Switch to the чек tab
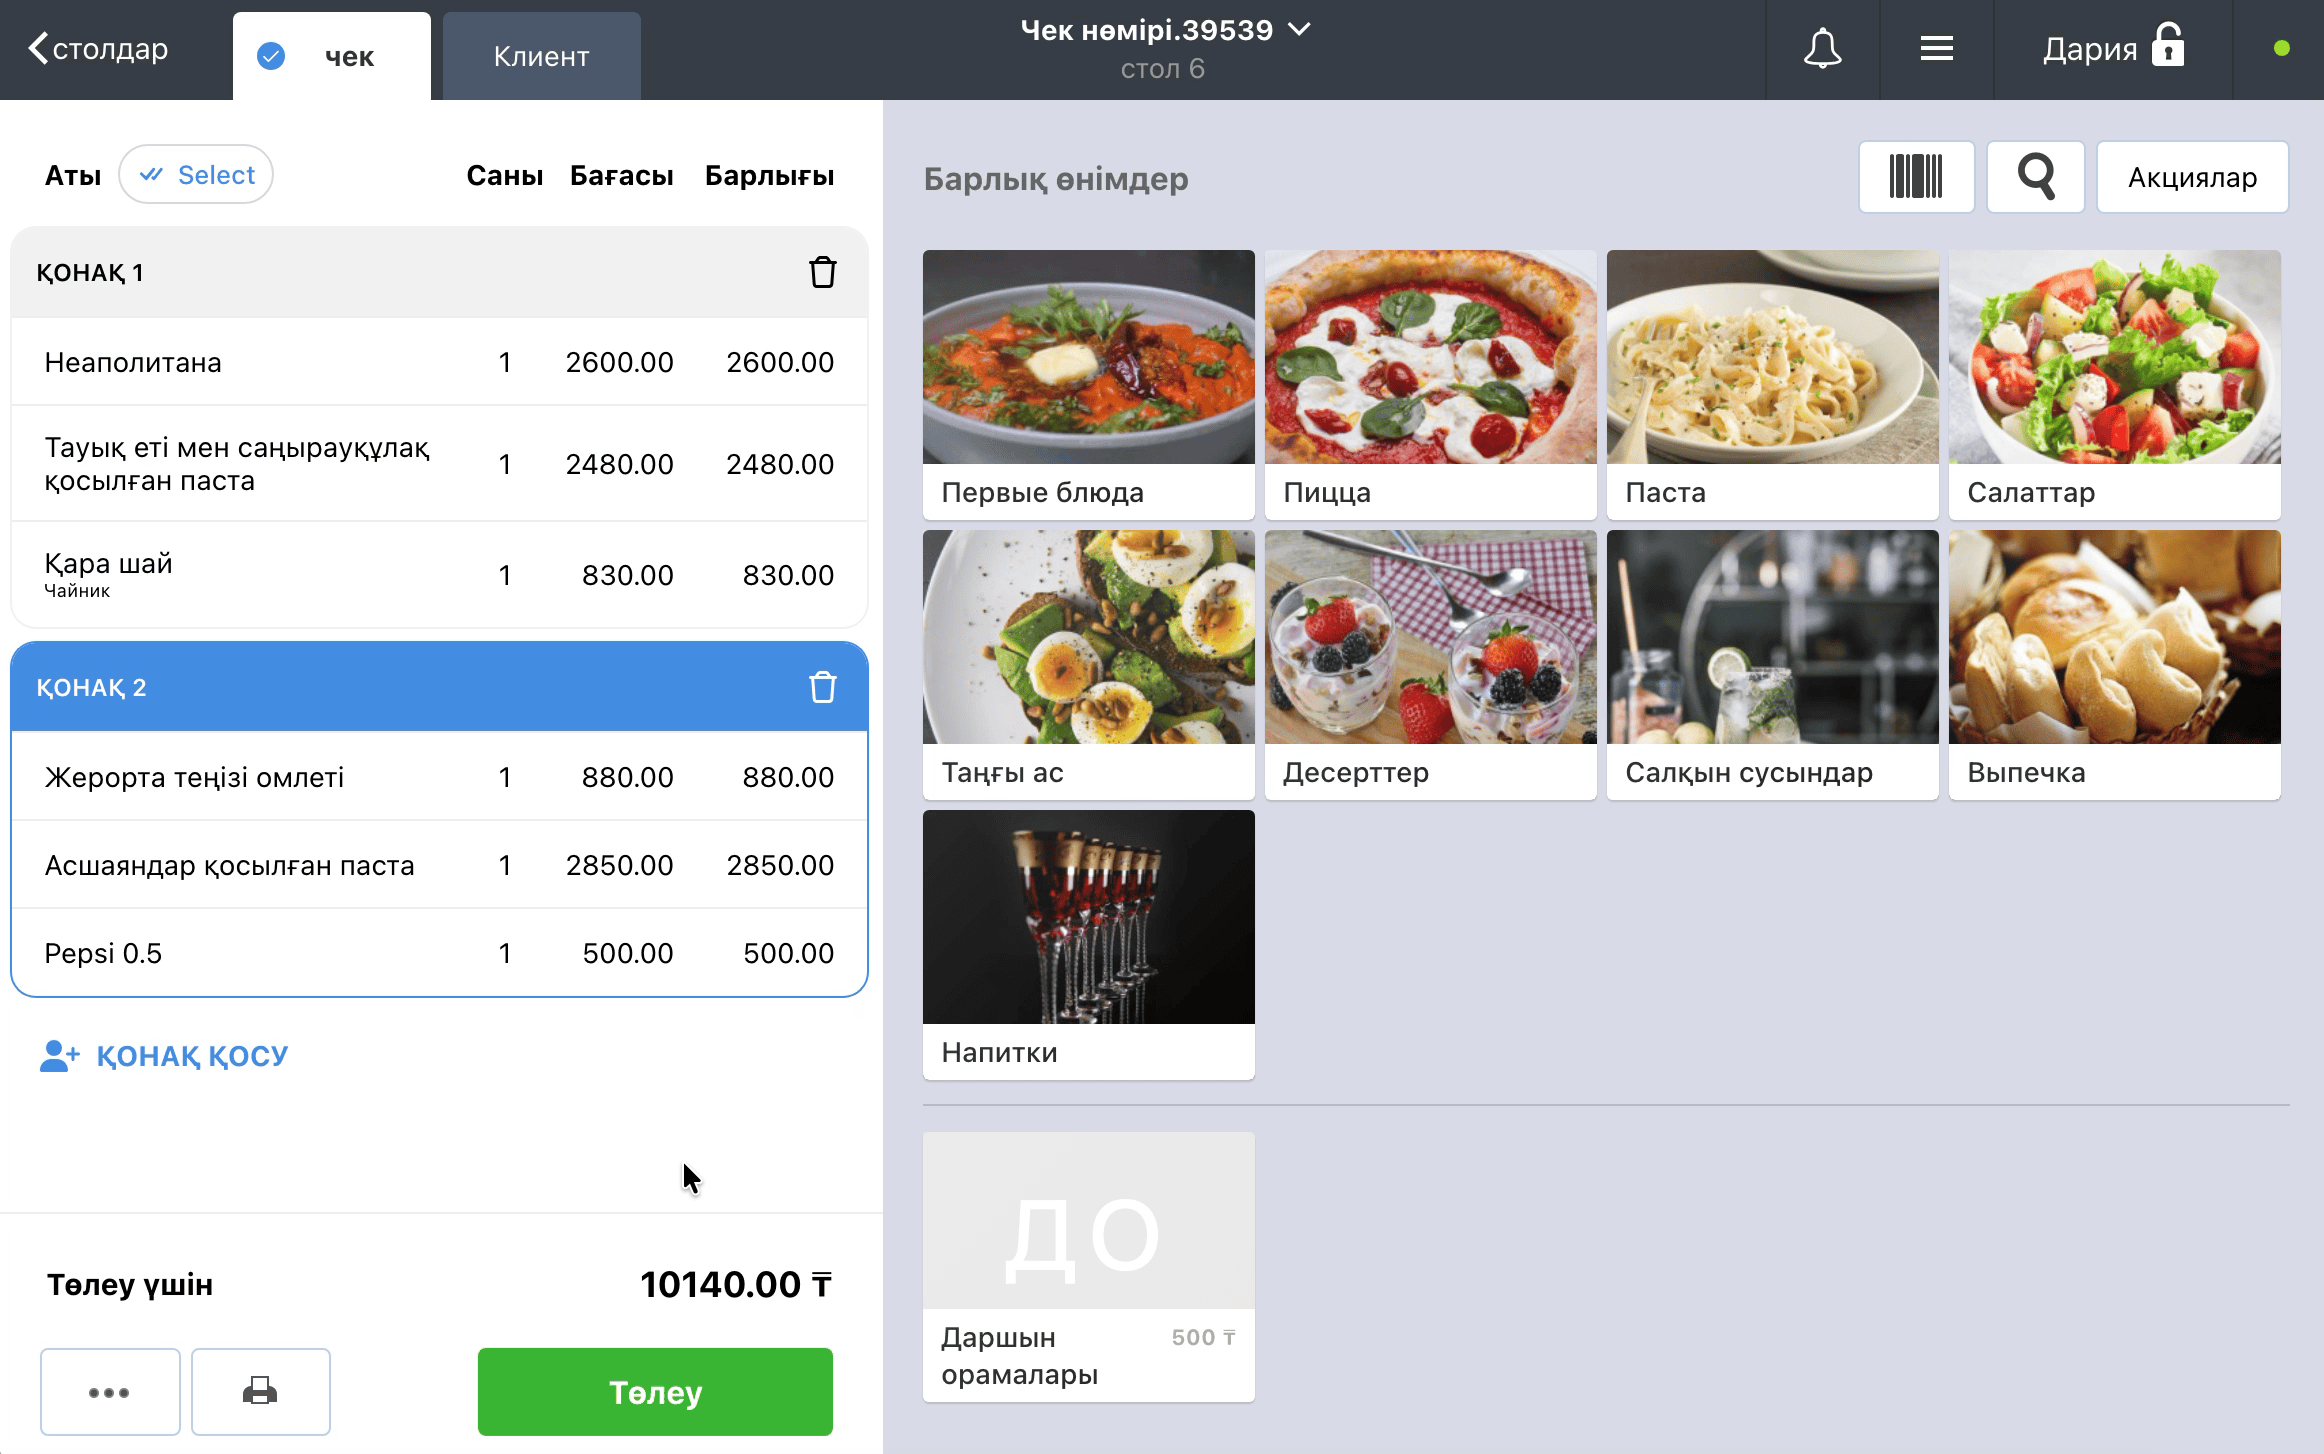This screenshot has height=1454, width=2324. (332, 56)
